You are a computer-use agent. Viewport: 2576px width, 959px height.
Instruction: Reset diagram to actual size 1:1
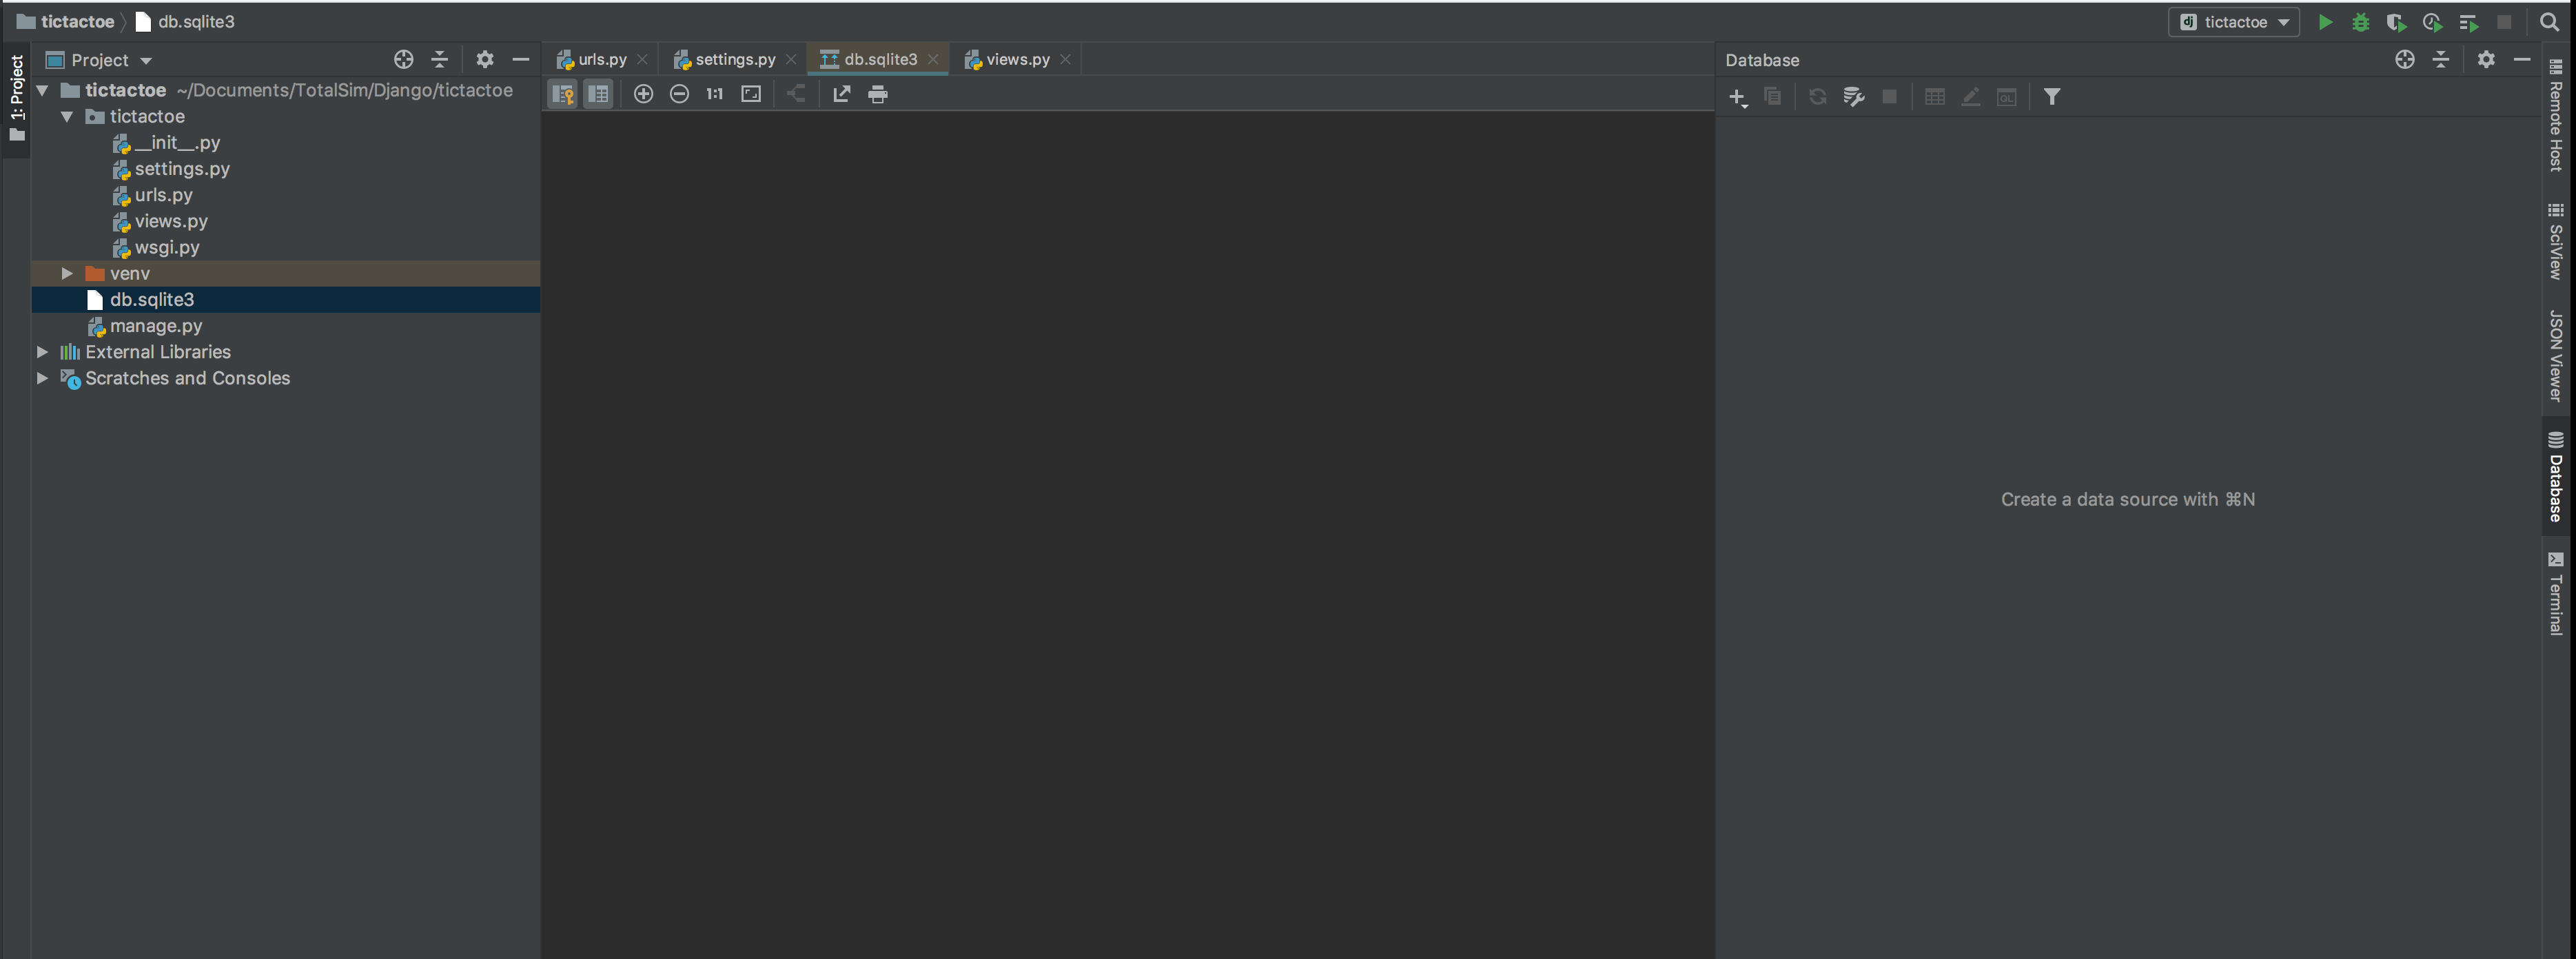pyautogui.click(x=714, y=94)
